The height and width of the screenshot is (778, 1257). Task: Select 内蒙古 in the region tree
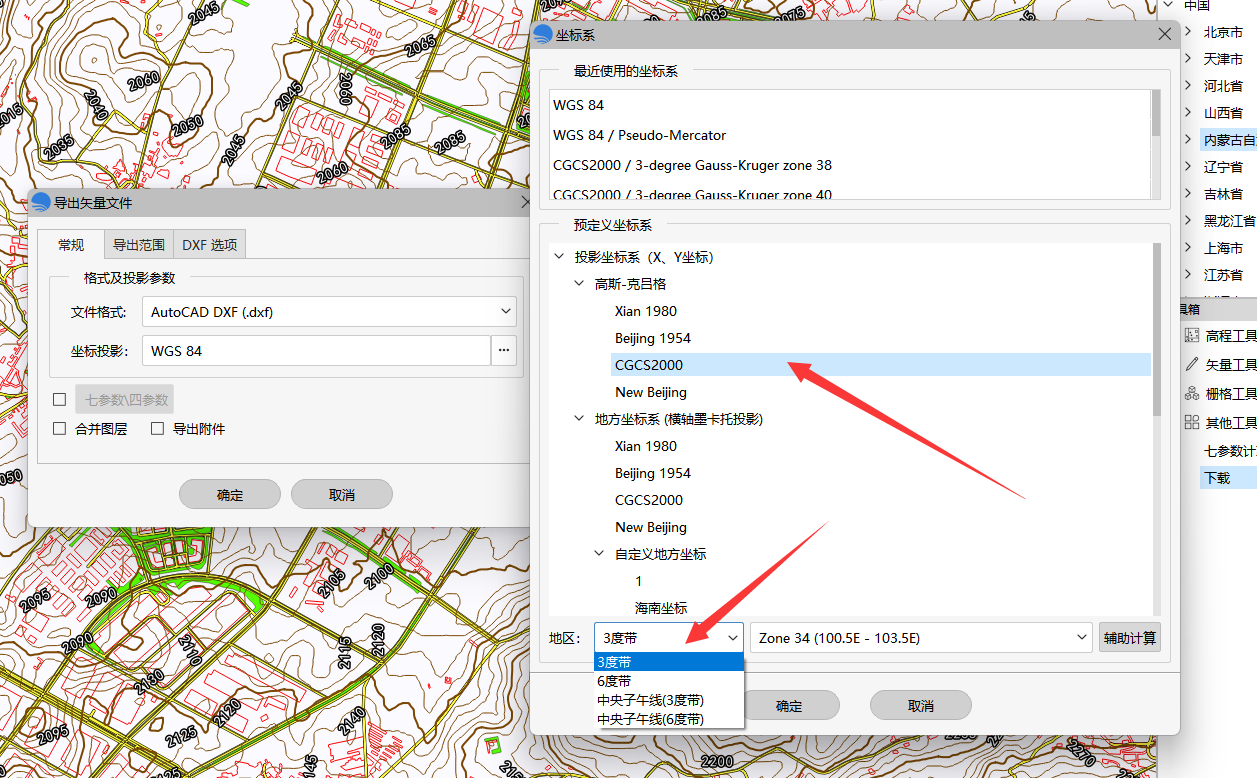tap(1229, 140)
